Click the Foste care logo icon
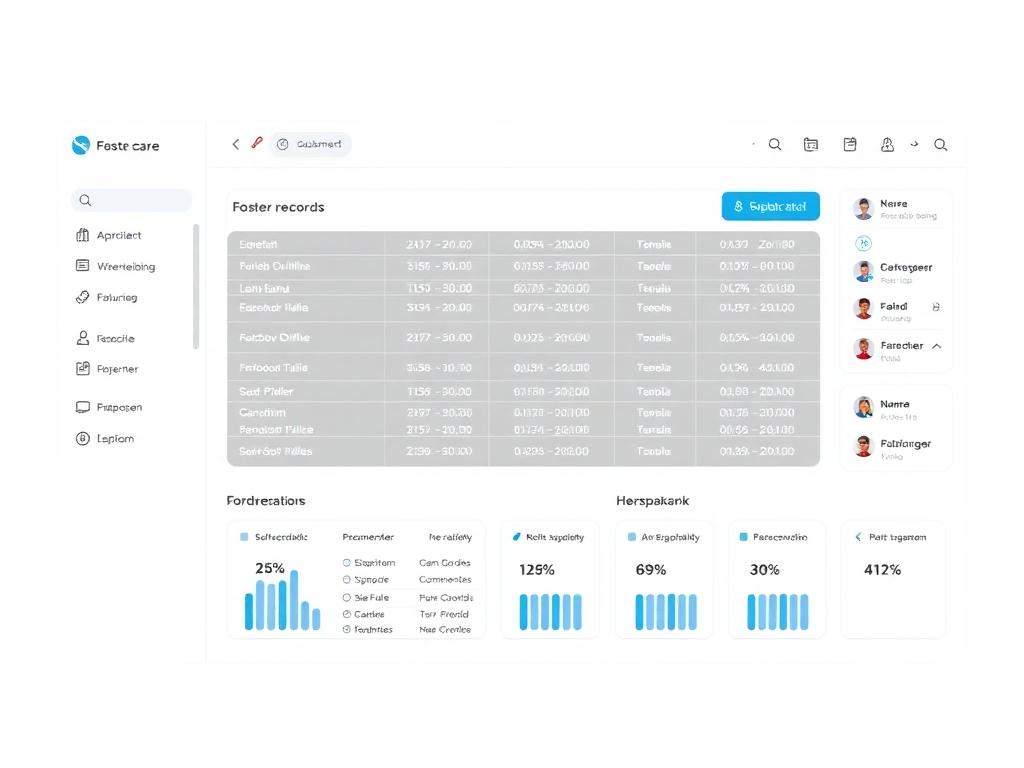This screenshot has width=1024, height=768. pos(81,146)
